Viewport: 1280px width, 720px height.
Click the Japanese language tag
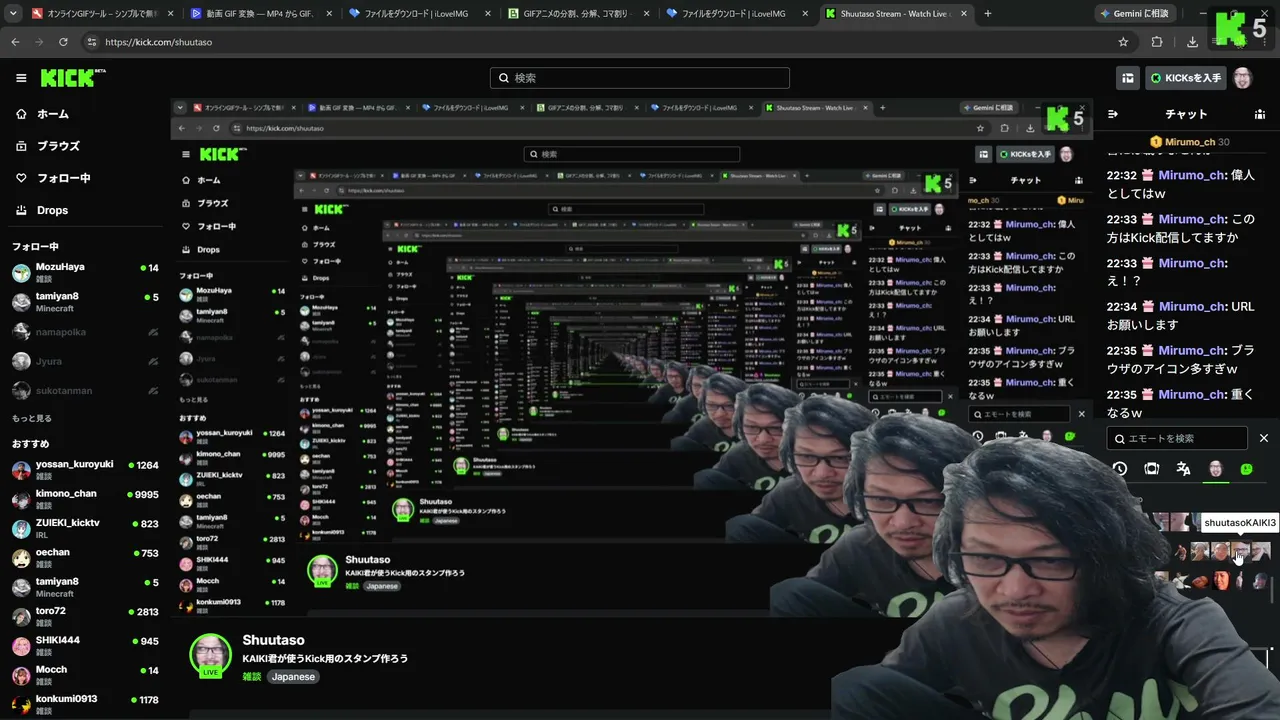(x=293, y=677)
